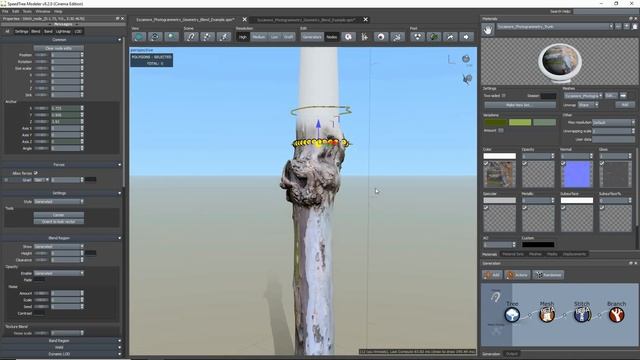640x360 pixels.
Task: Click the Randomize button in Generation panel
Action: pos(548,275)
